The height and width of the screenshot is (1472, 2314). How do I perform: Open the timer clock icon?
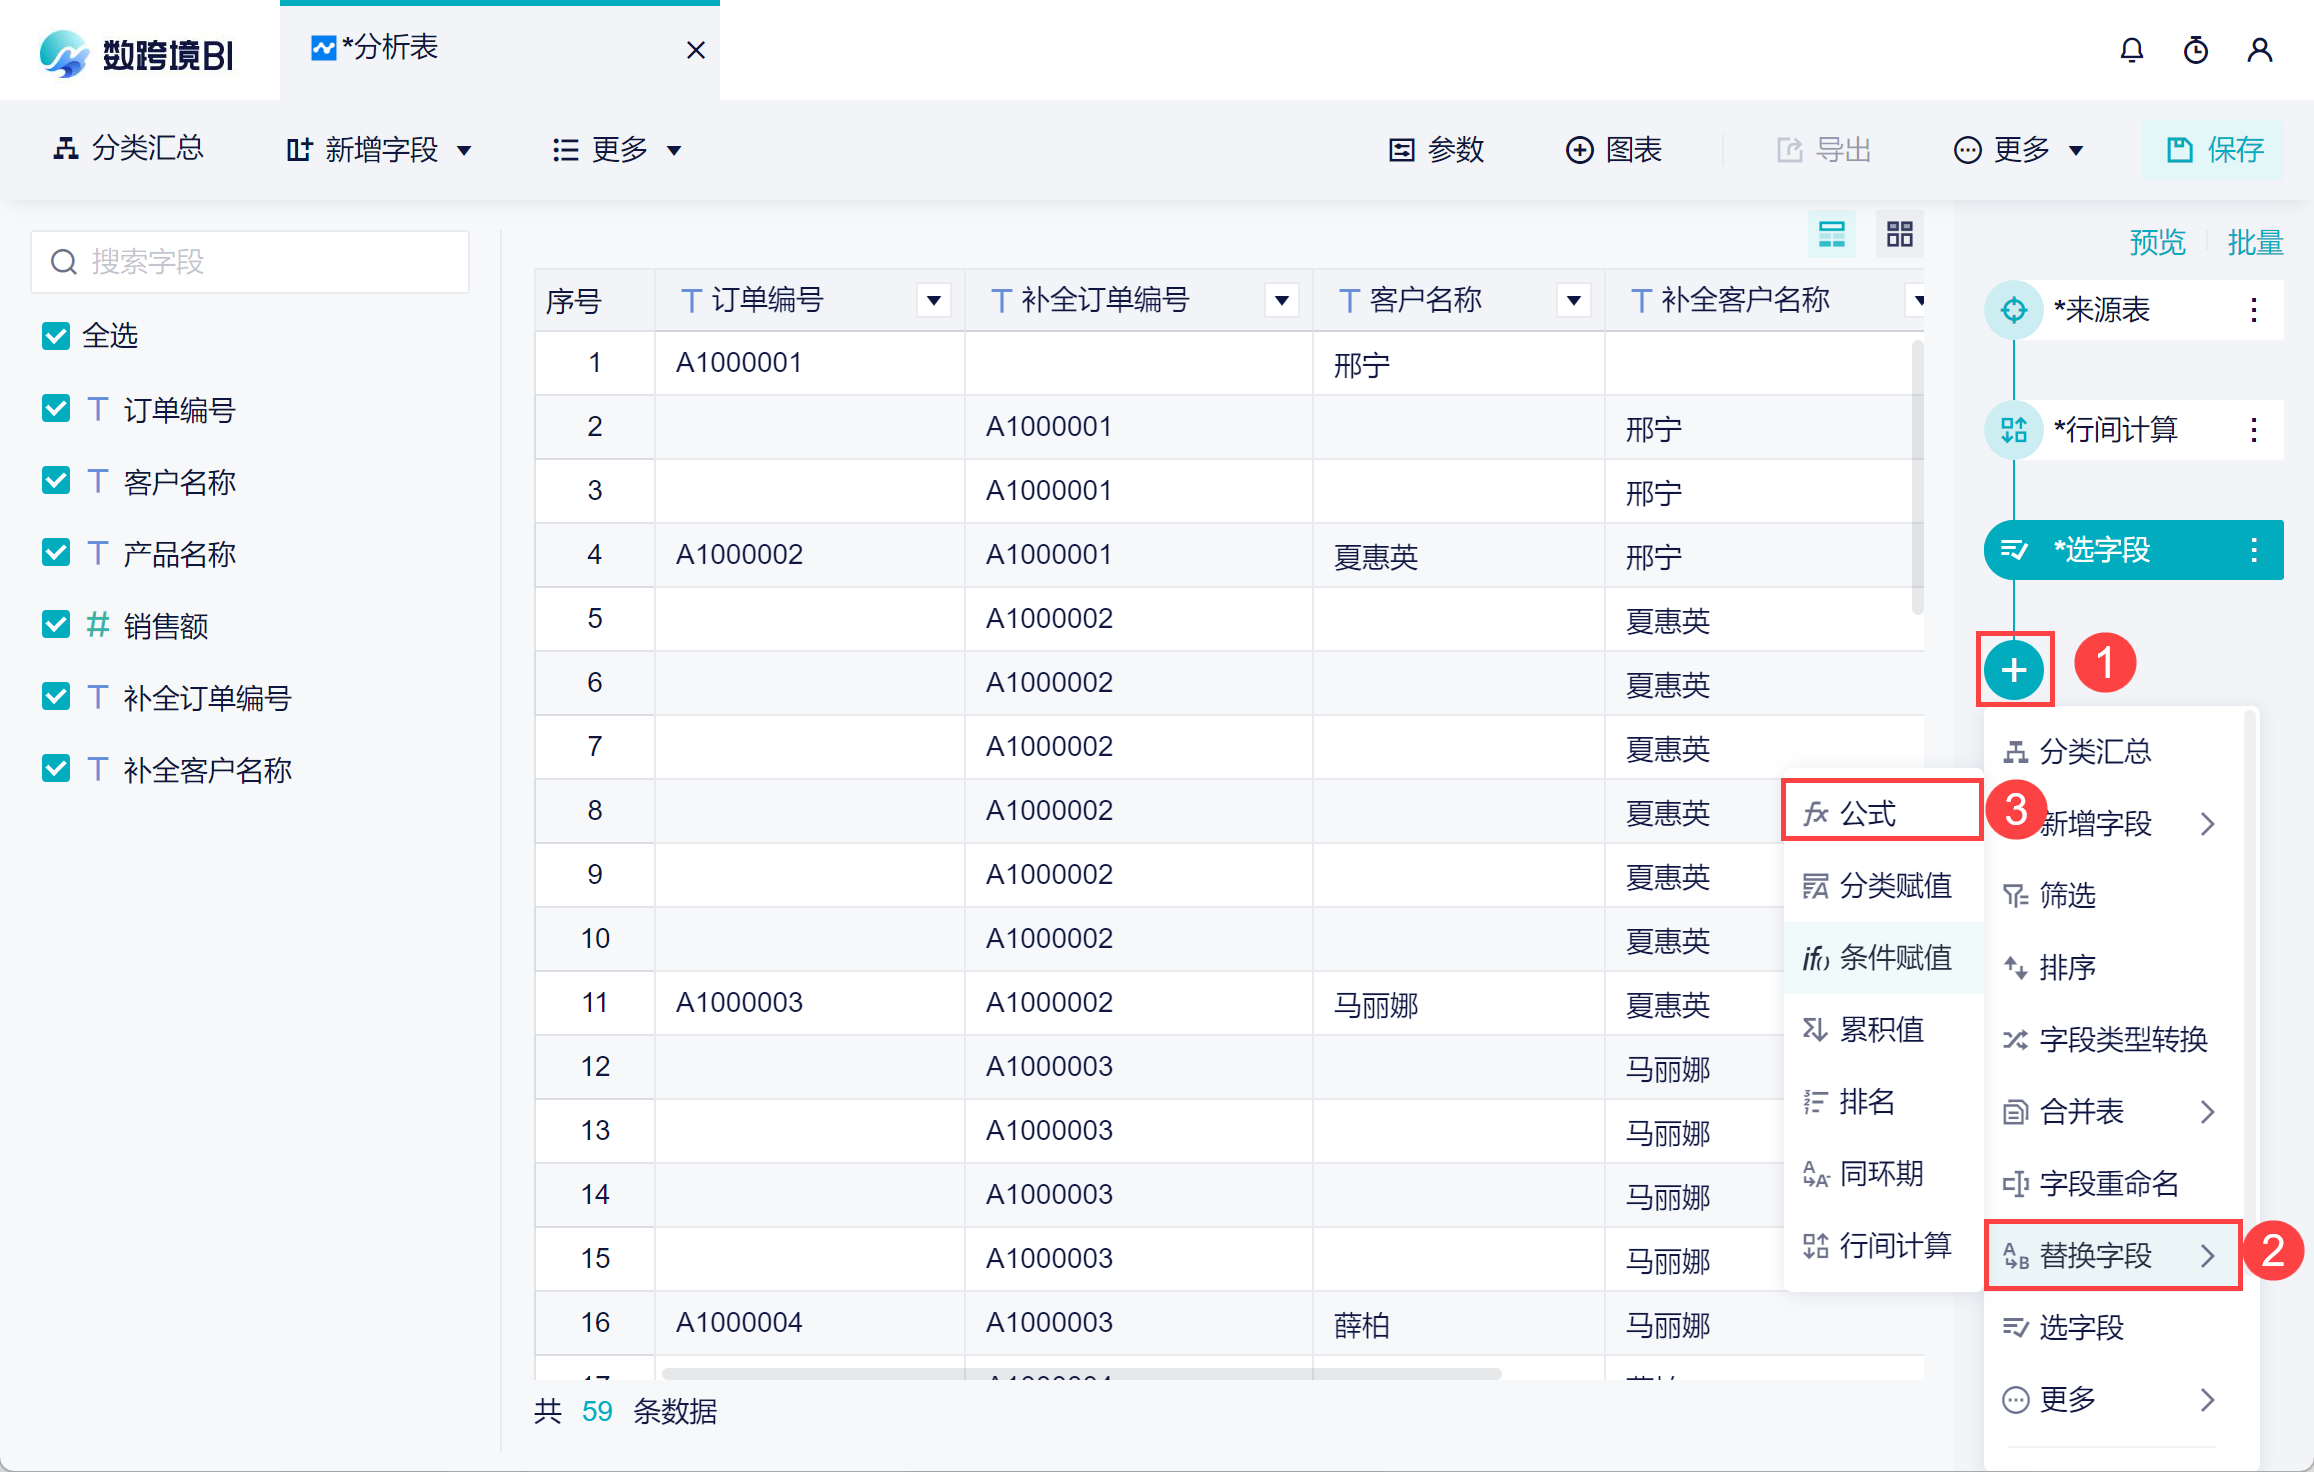click(x=2195, y=50)
